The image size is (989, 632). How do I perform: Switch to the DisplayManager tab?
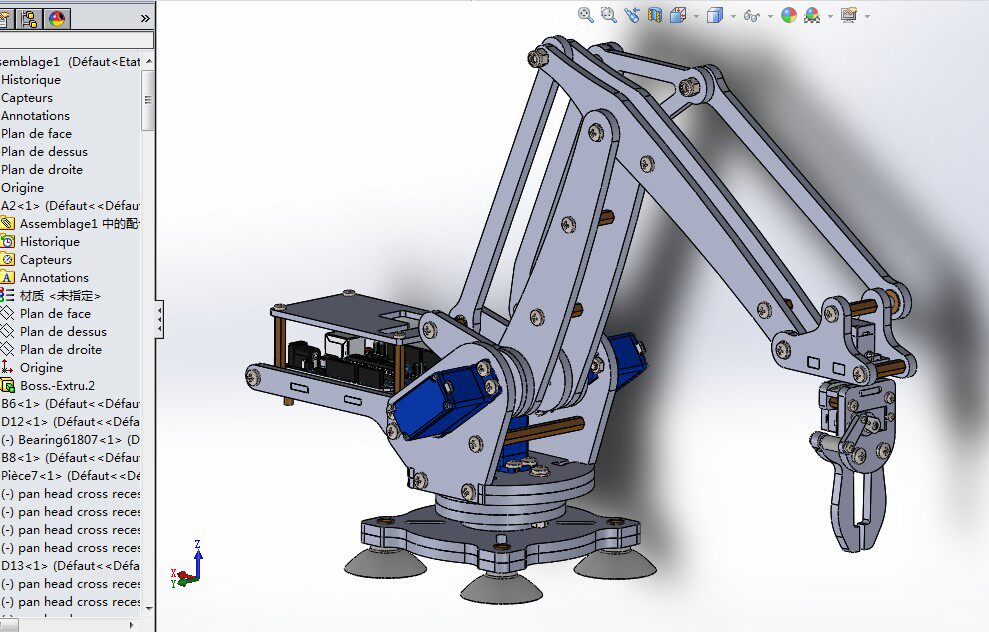[57, 19]
